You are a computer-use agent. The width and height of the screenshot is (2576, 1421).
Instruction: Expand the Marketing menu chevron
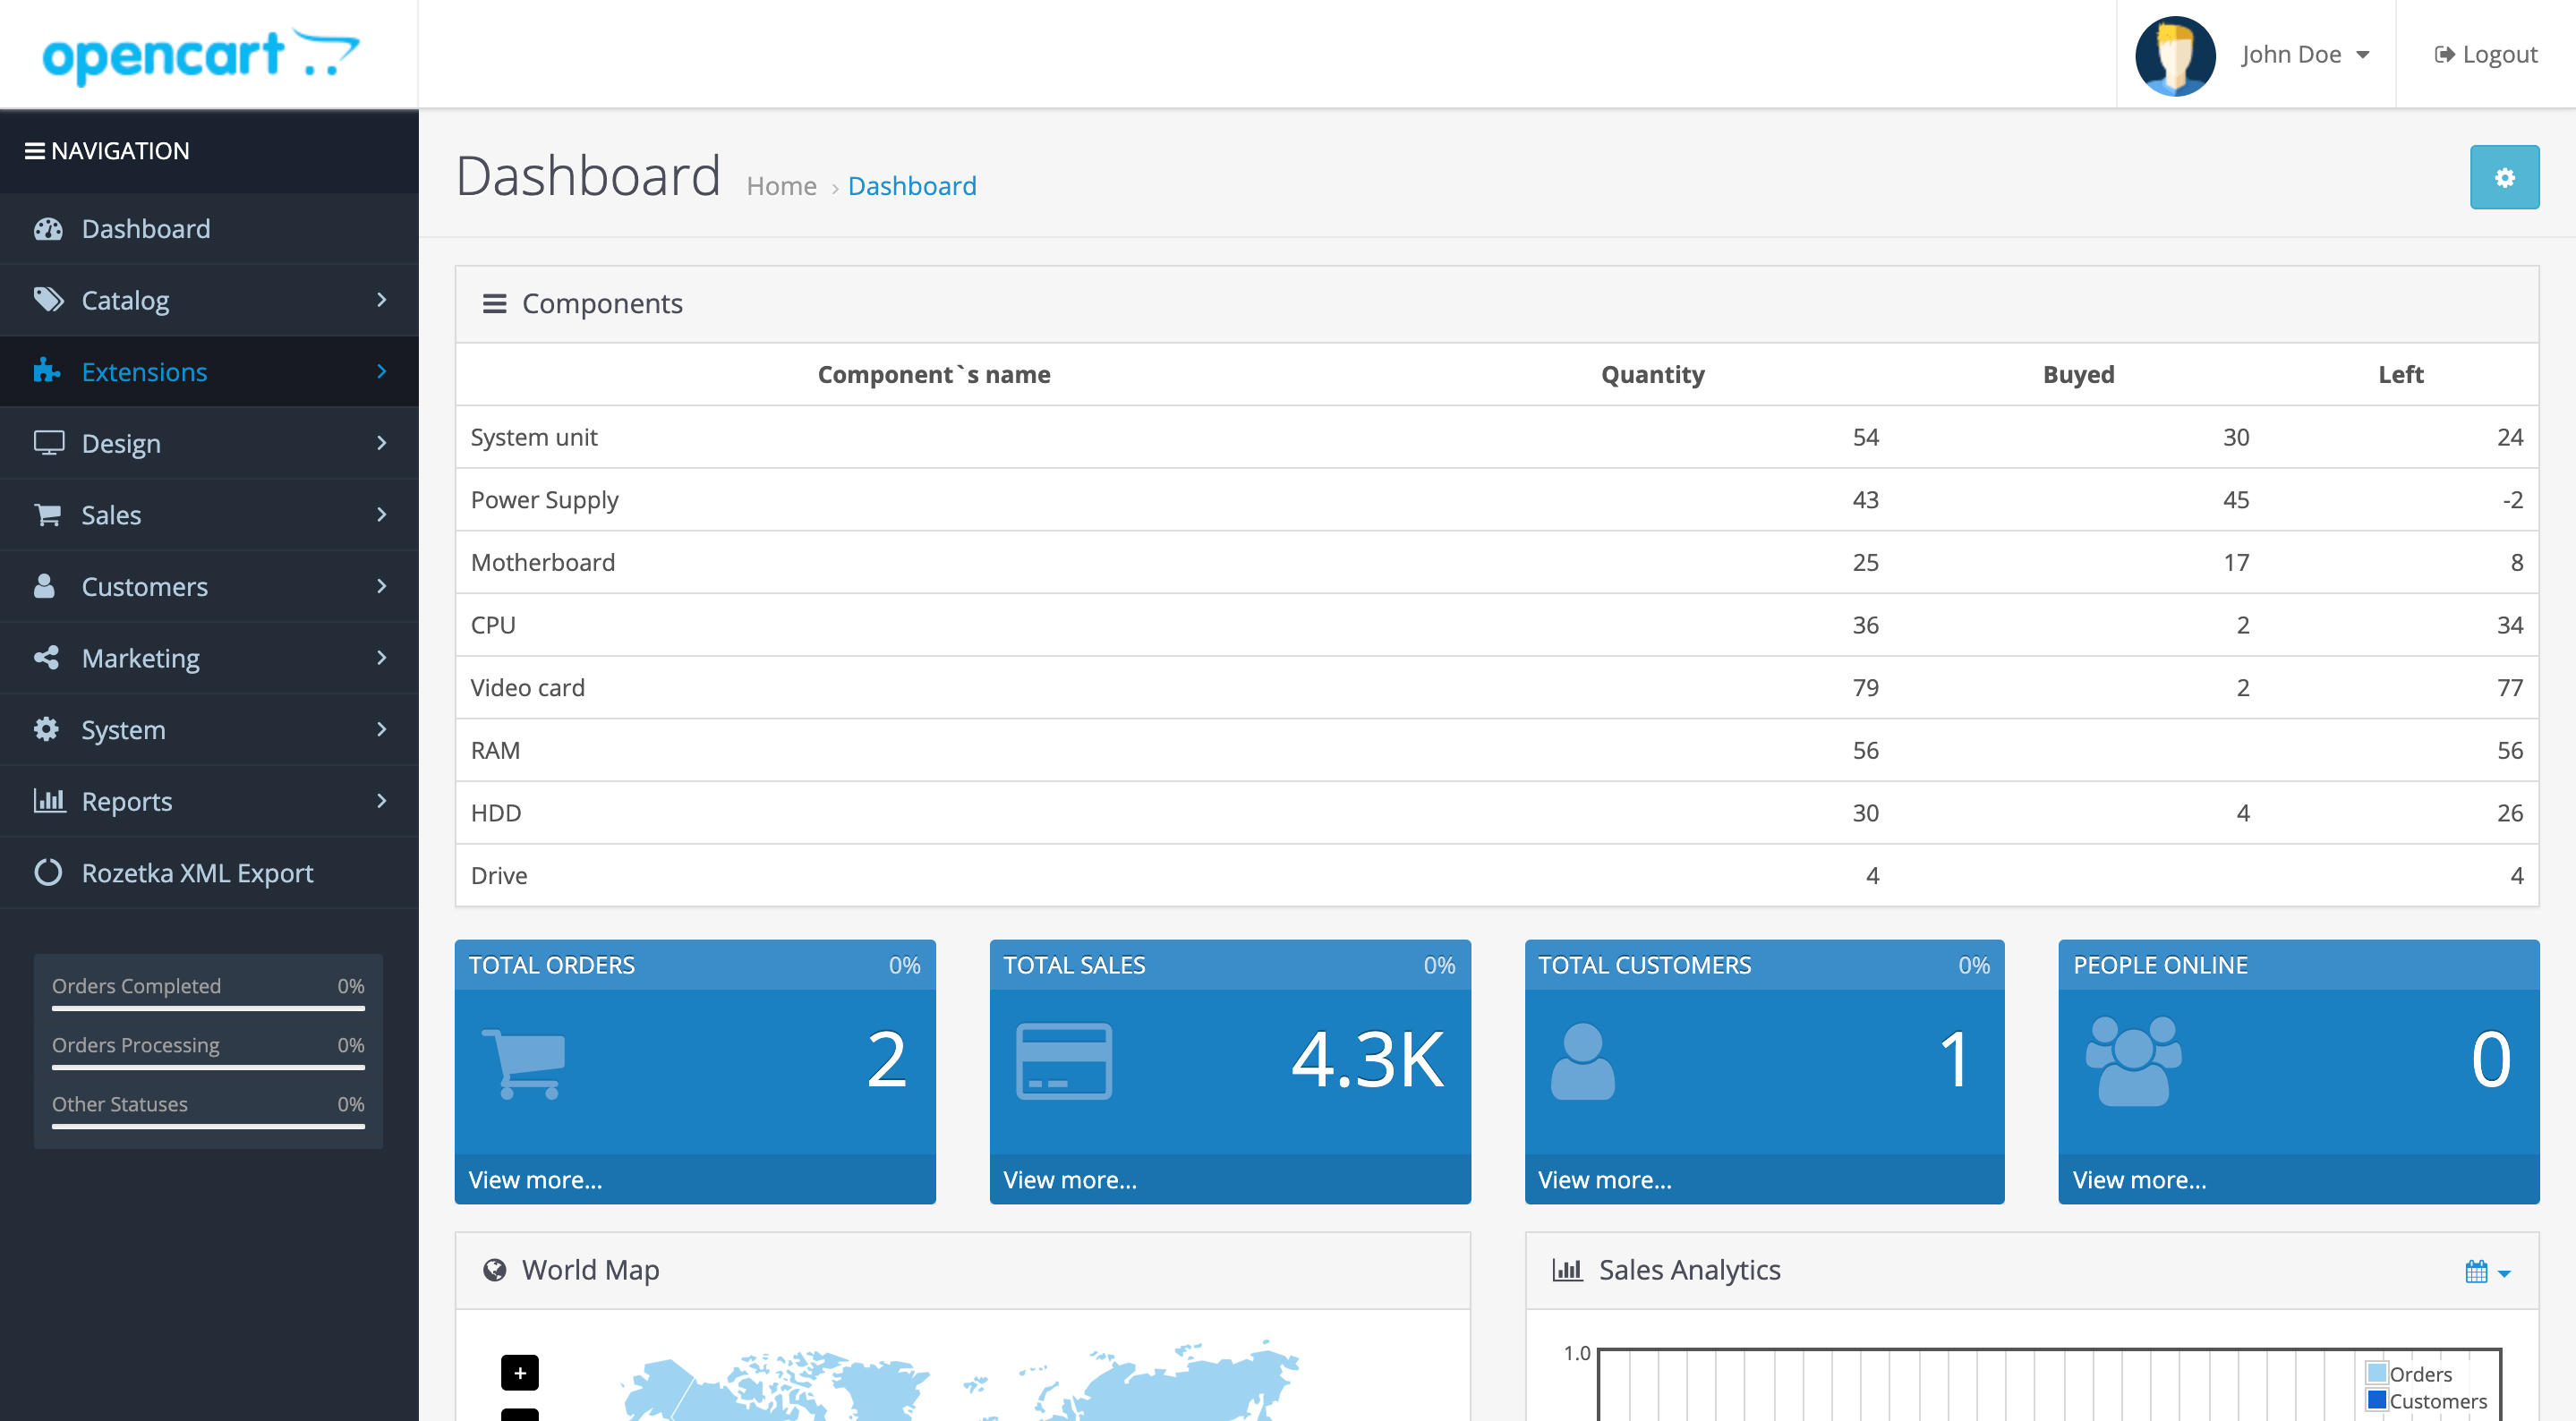381,658
